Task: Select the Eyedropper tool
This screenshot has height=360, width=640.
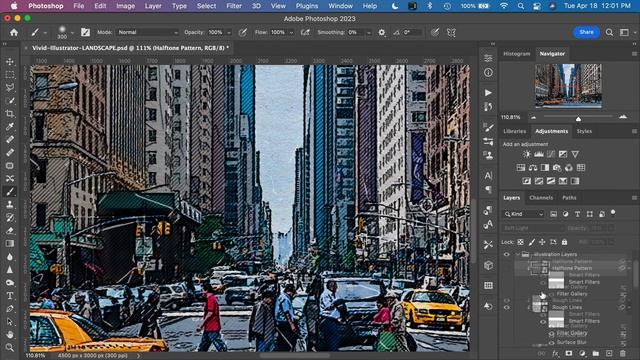Action: [10, 127]
